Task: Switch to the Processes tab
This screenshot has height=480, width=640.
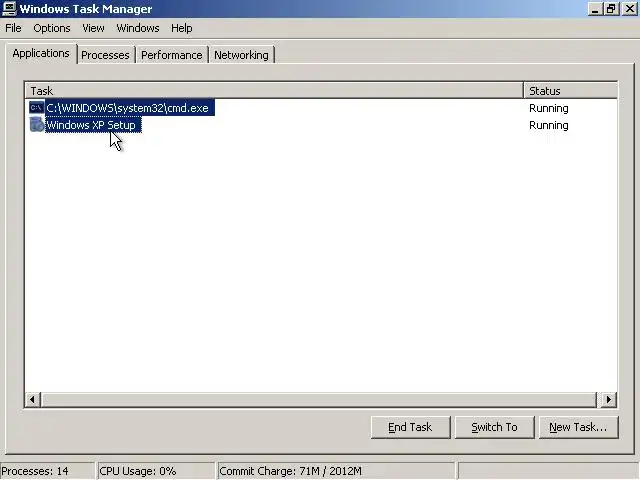Action: (x=105, y=55)
